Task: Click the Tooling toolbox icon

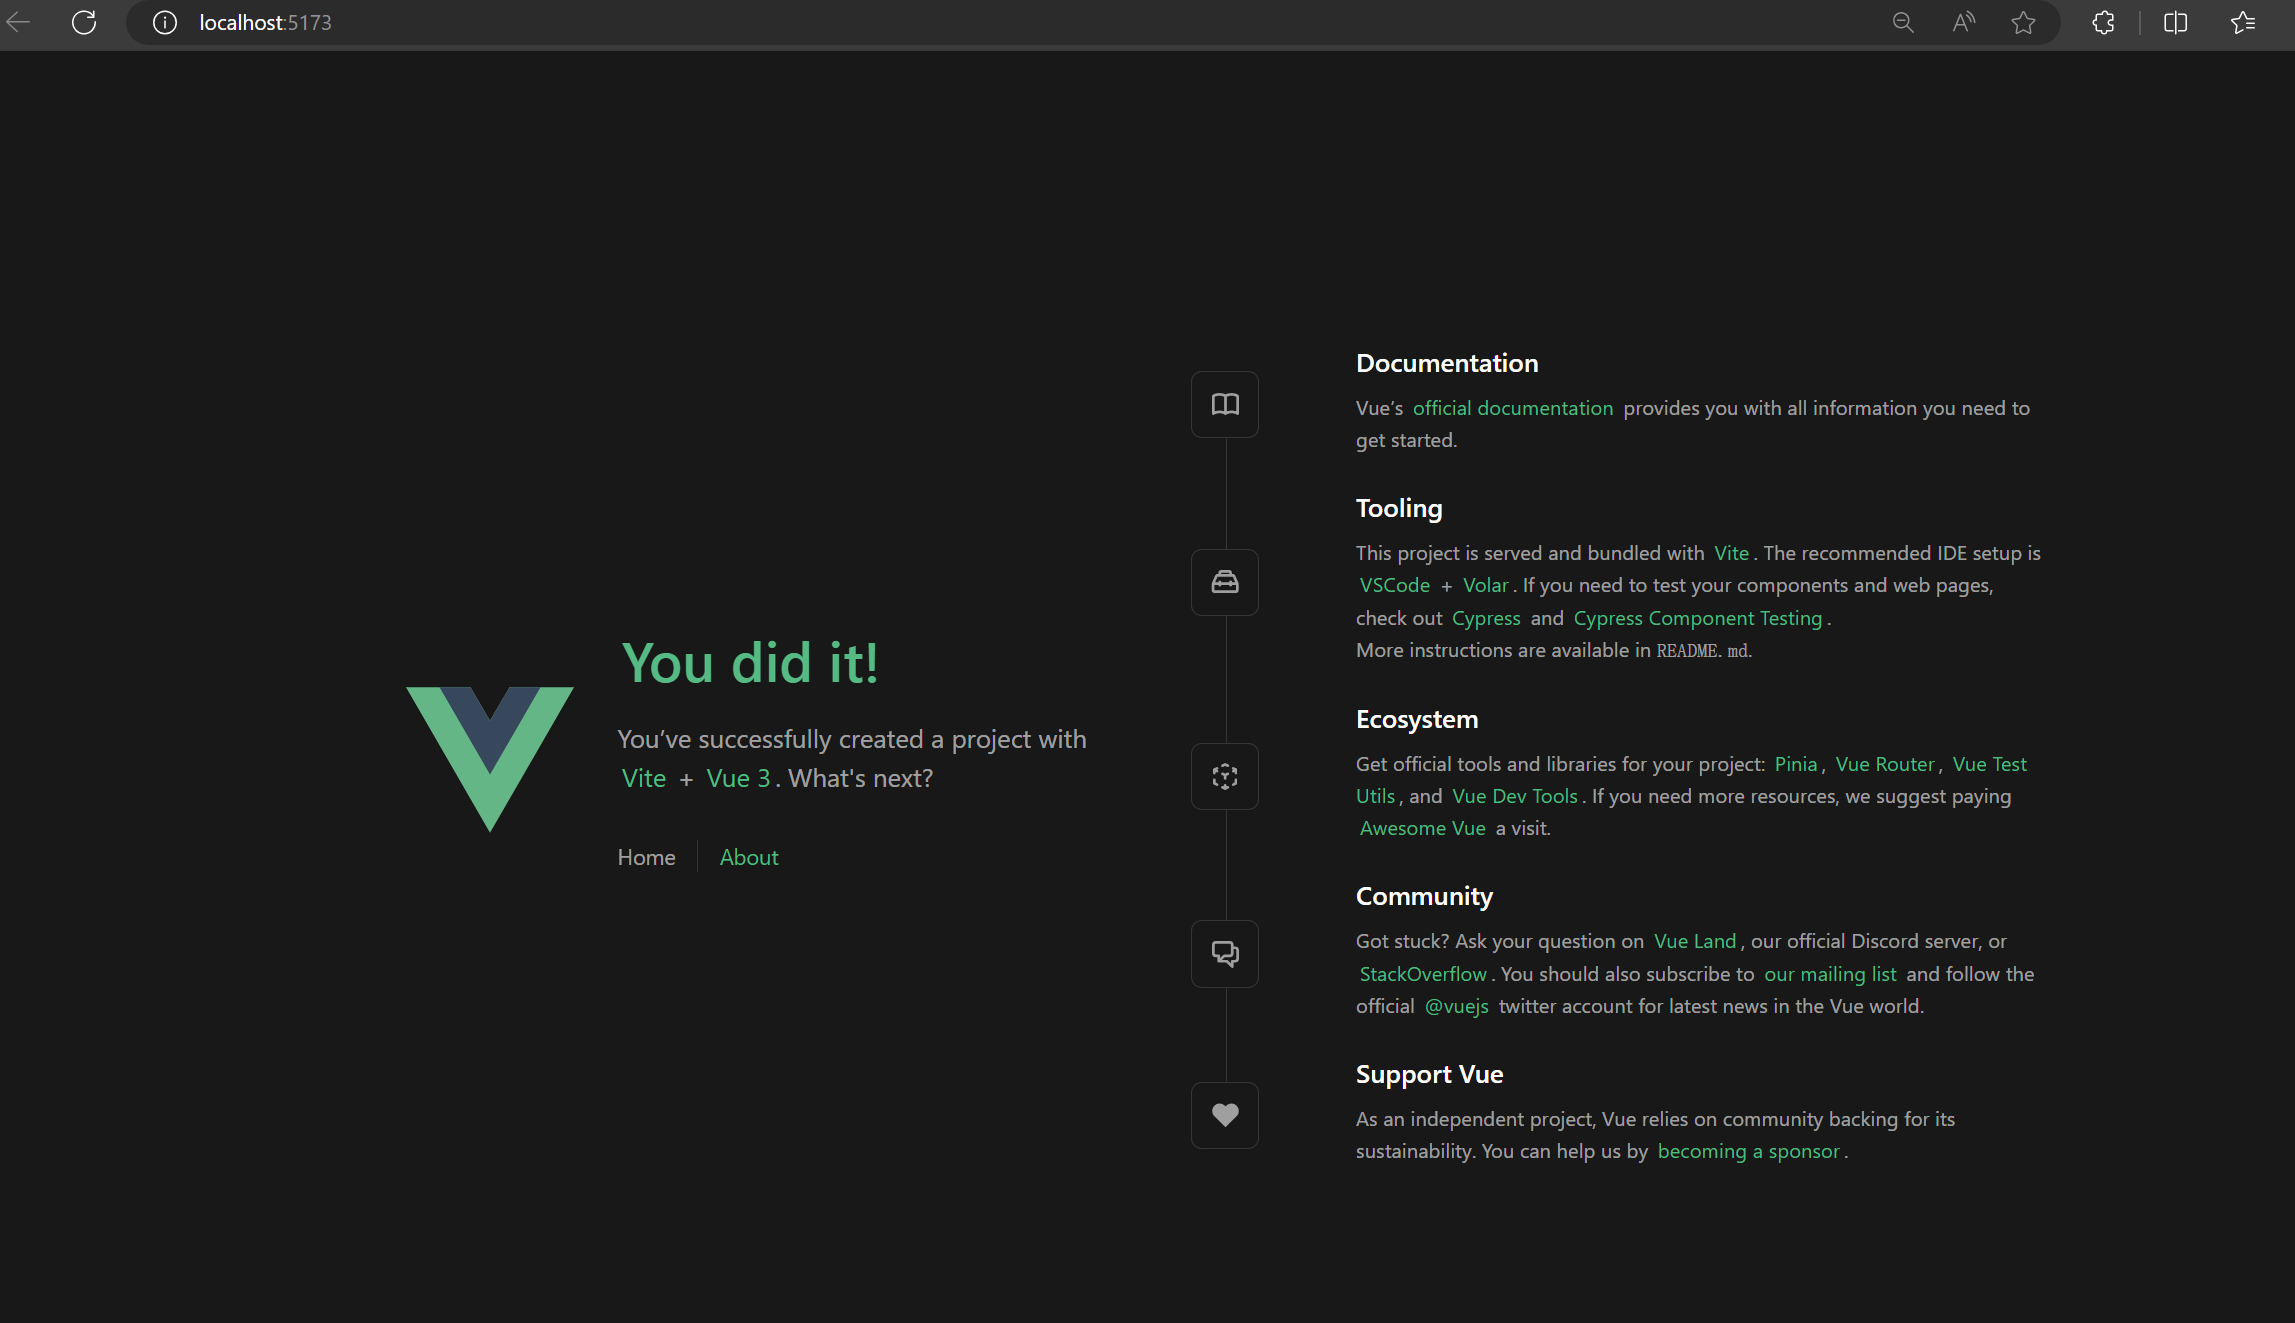Action: click(1224, 582)
